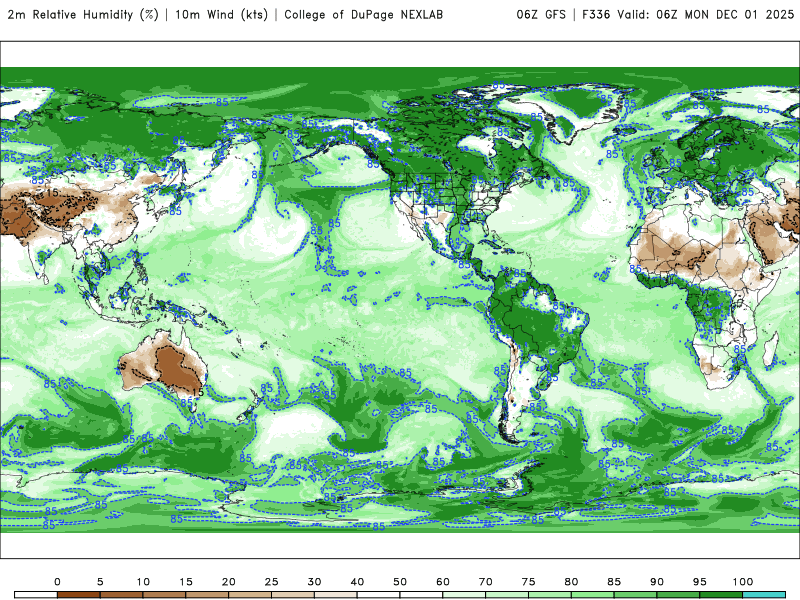Select the cyan swatch after 100 in legend
The image size is (800, 600).
tap(764, 595)
